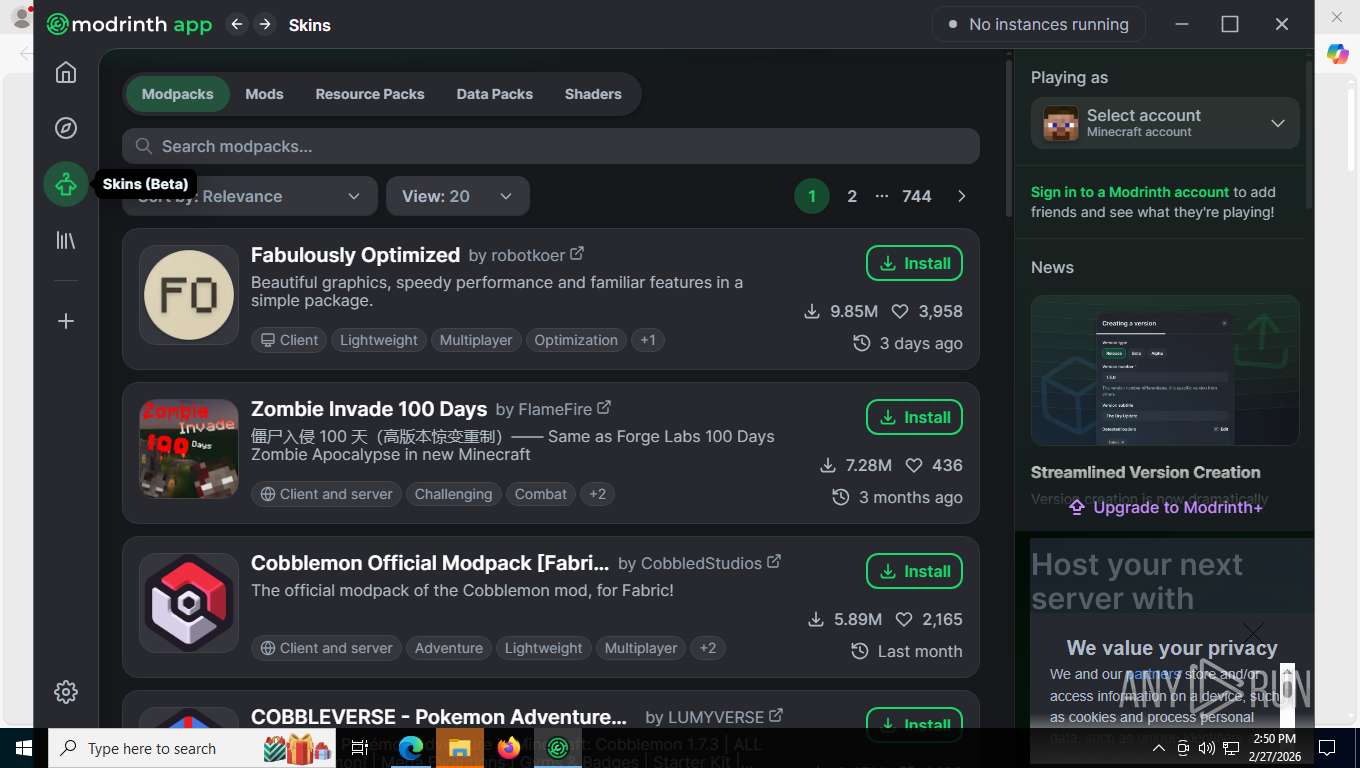Click the results list scrollbar
This screenshot has width=1360, height=768.
(x=1008, y=140)
